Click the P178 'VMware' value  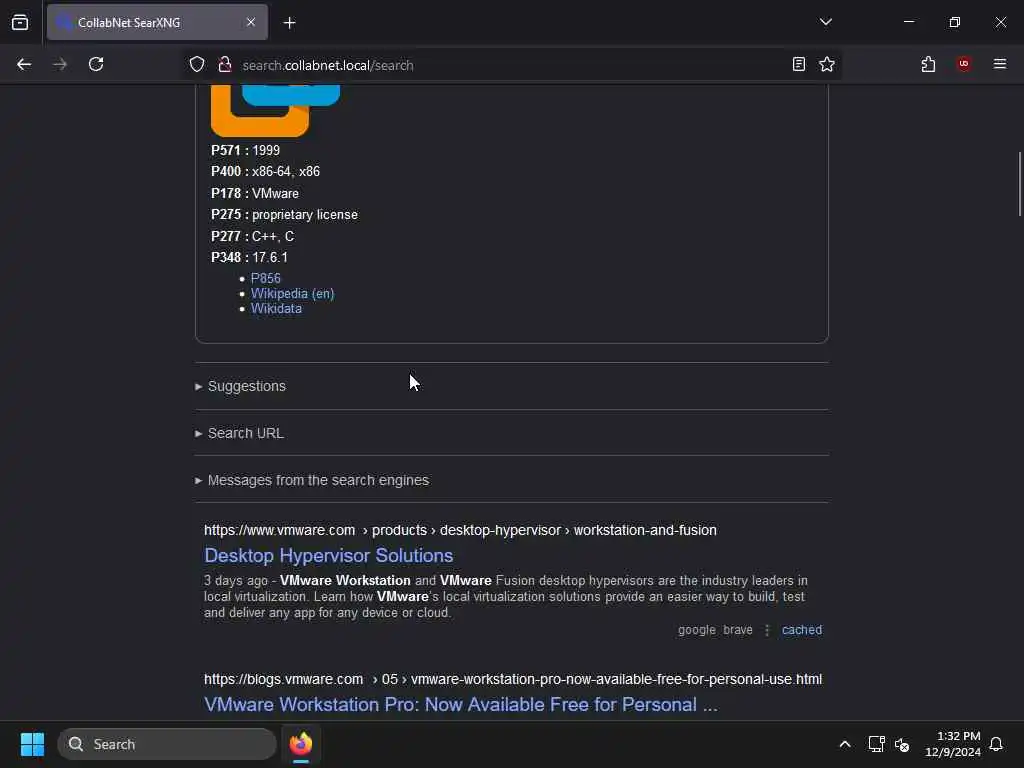tap(276, 193)
